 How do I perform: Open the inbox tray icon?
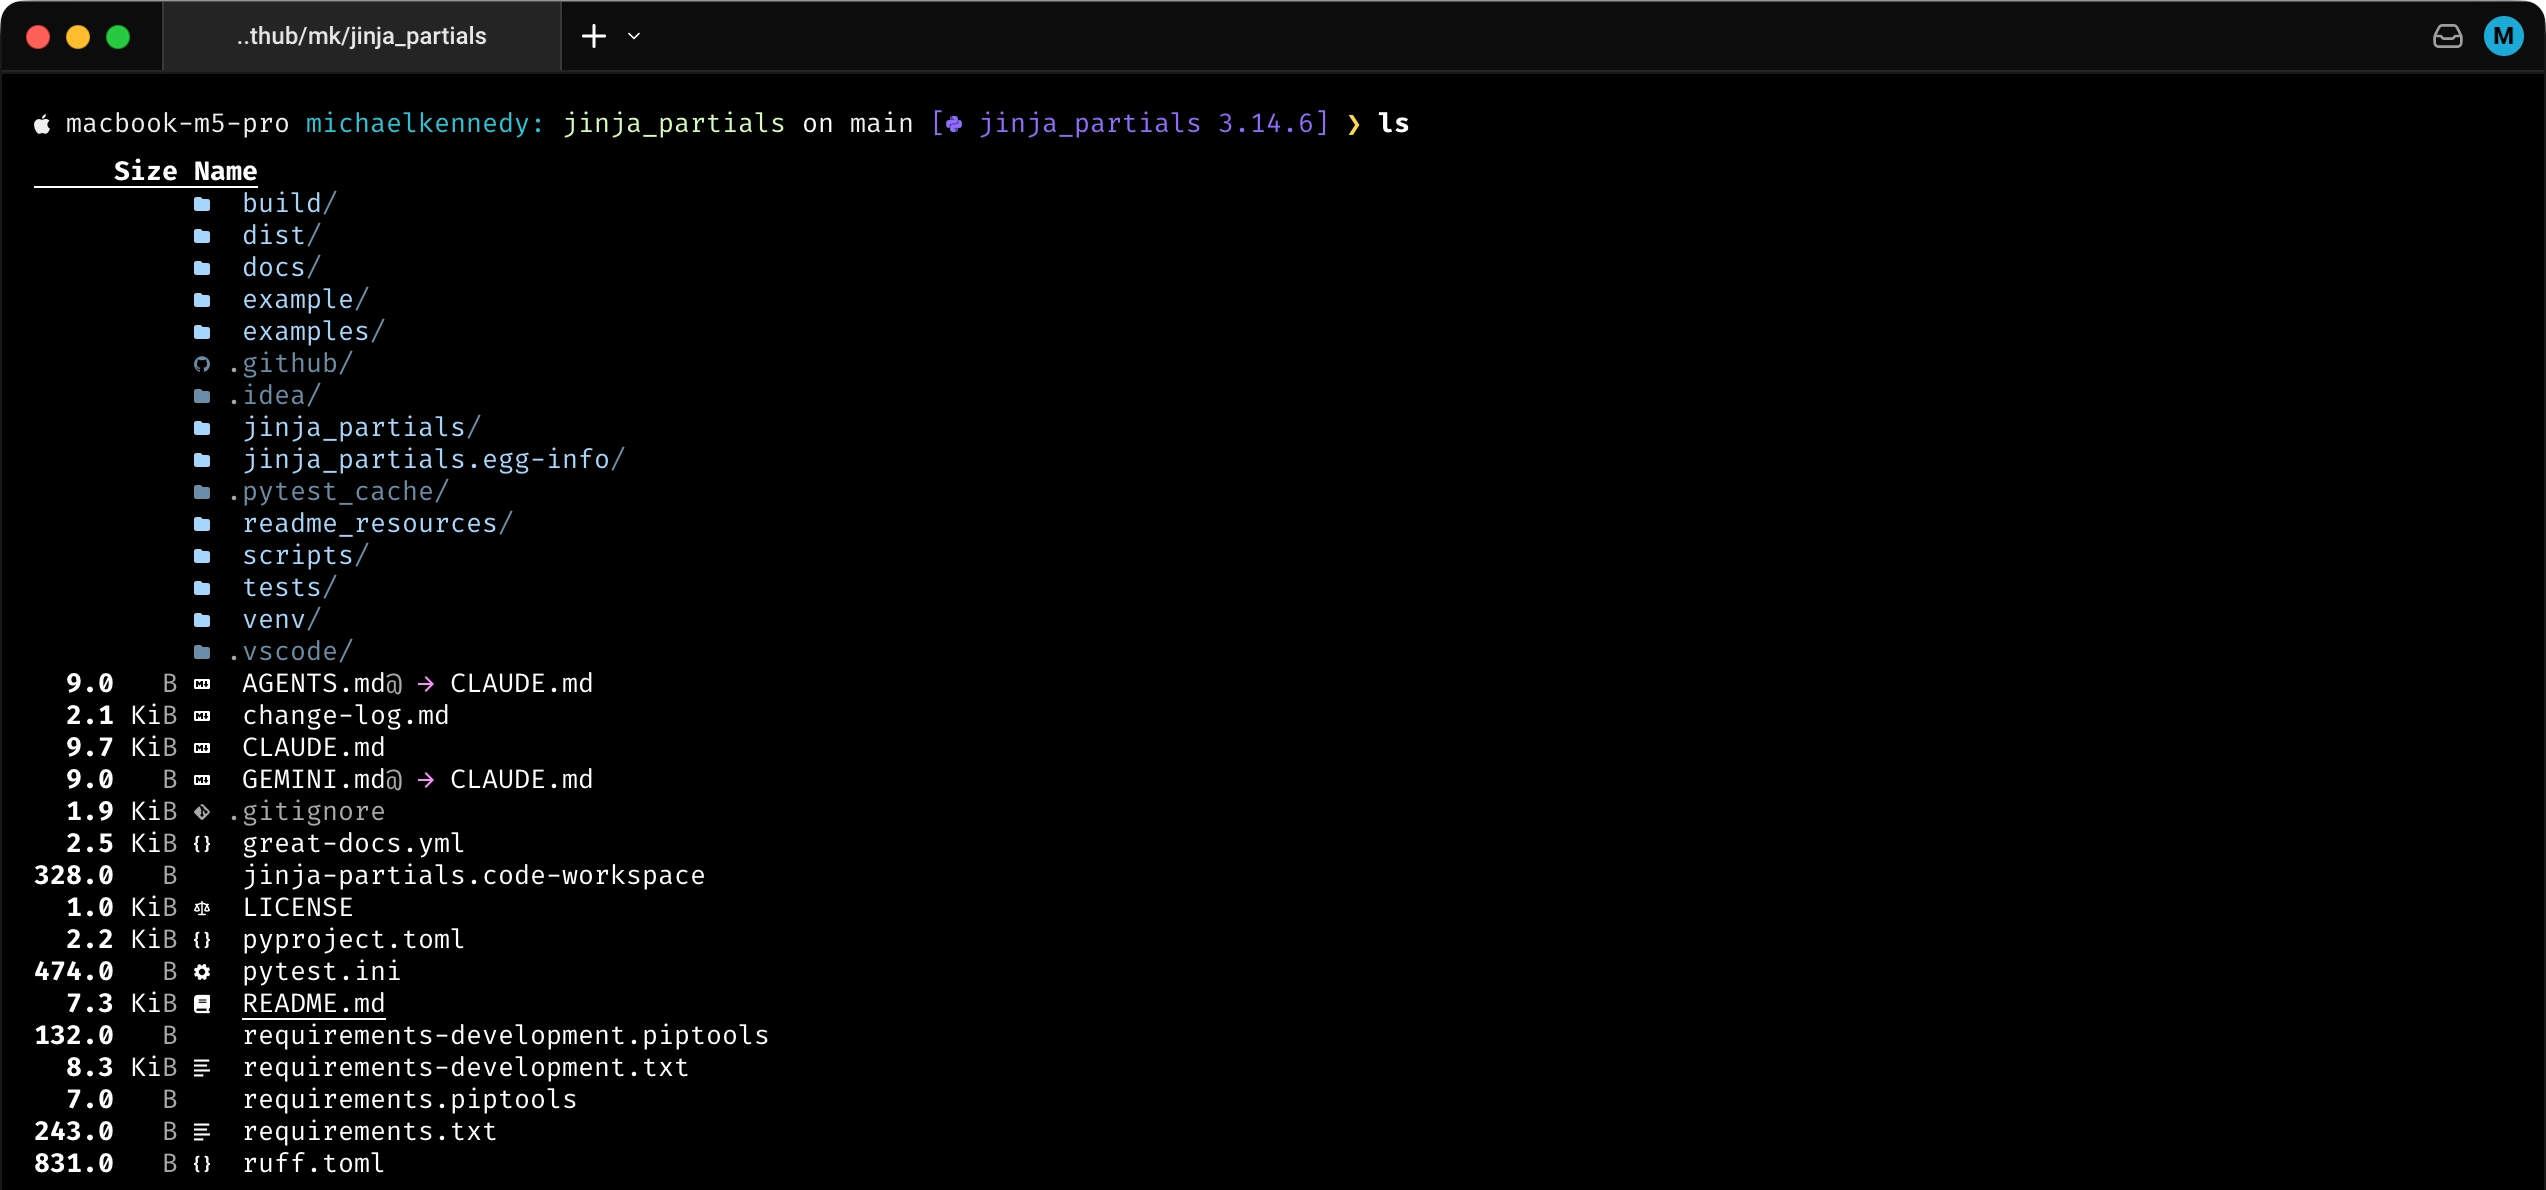(2447, 36)
